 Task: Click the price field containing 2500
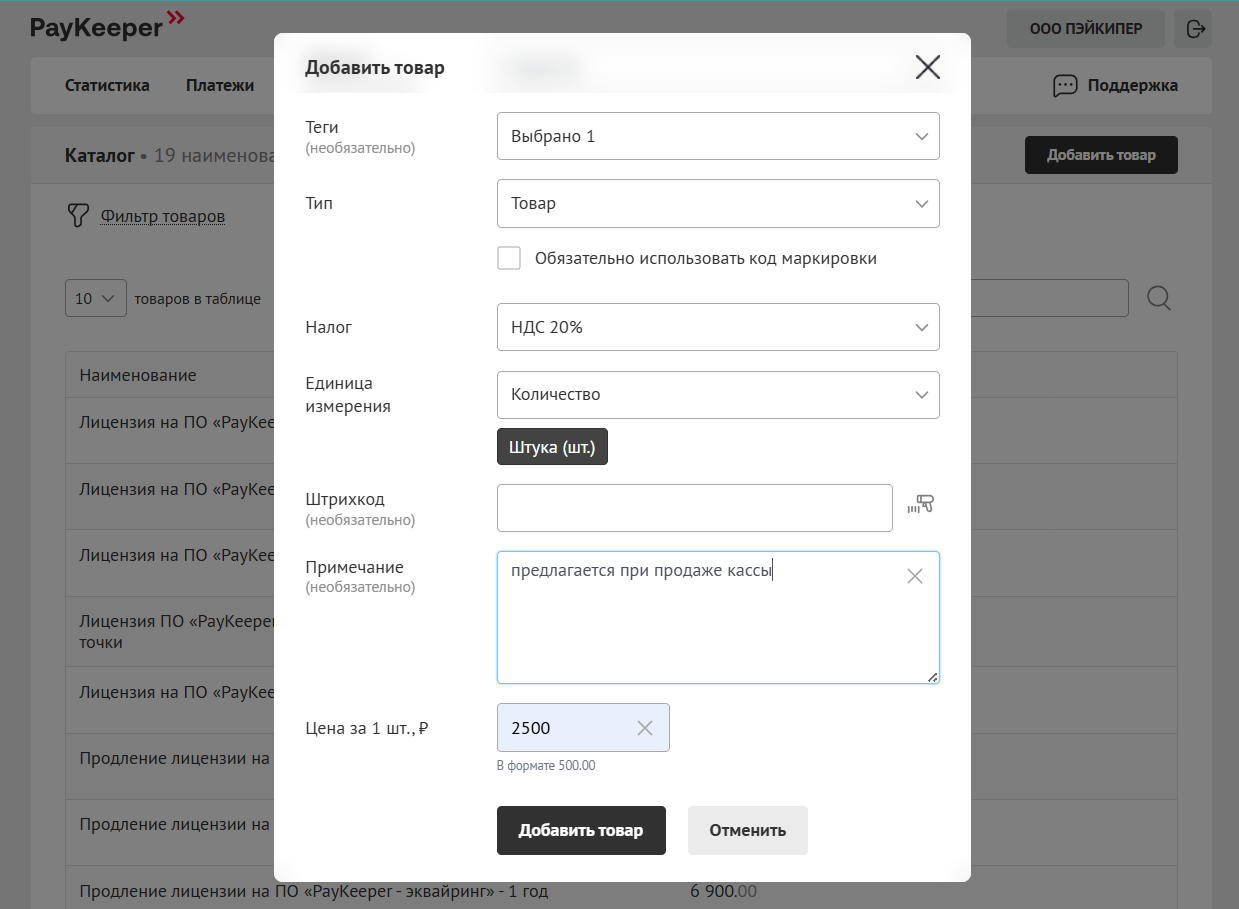pyautogui.click(x=583, y=728)
